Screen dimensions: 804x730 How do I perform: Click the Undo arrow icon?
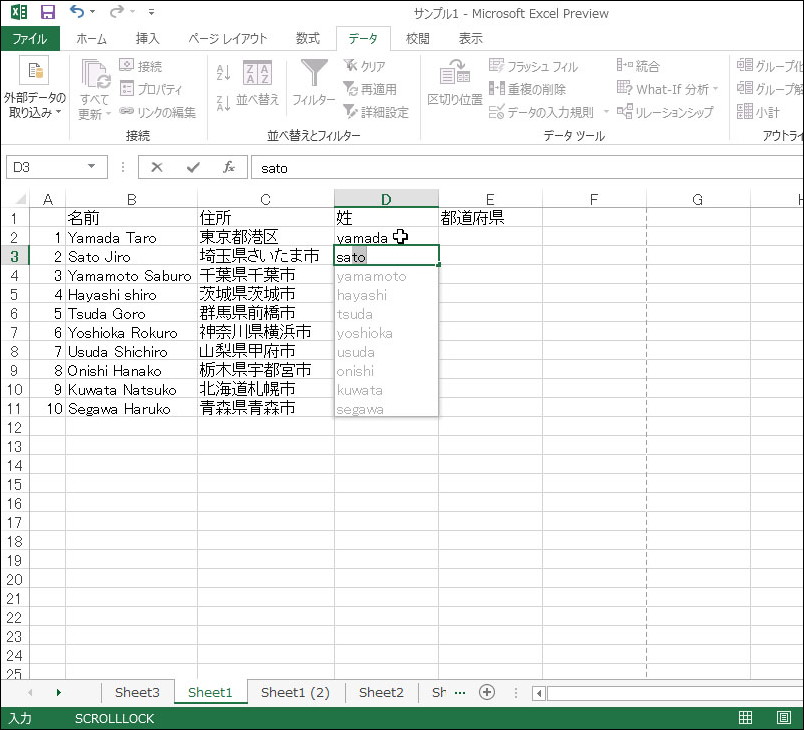tap(76, 11)
